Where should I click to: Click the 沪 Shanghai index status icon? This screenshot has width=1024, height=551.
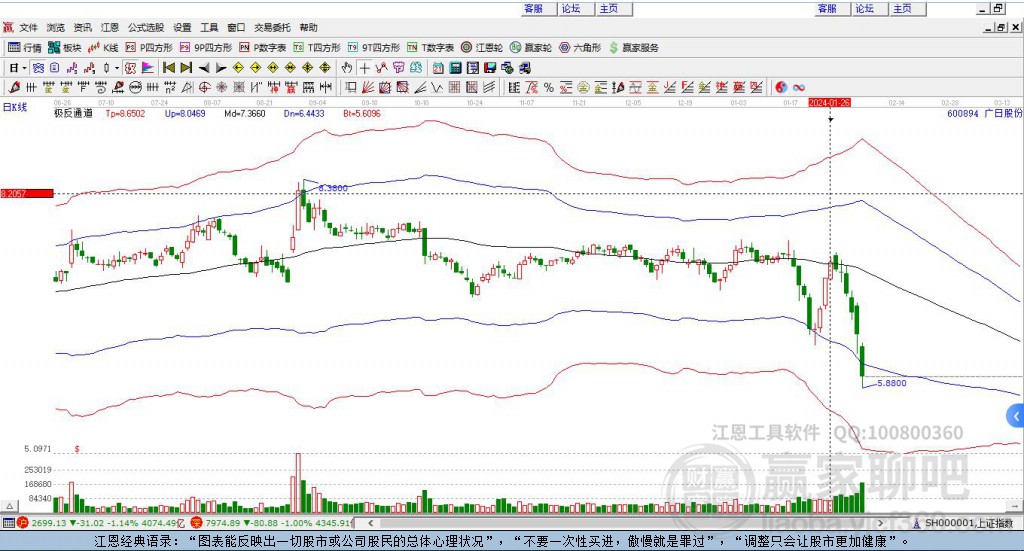click(23, 523)
